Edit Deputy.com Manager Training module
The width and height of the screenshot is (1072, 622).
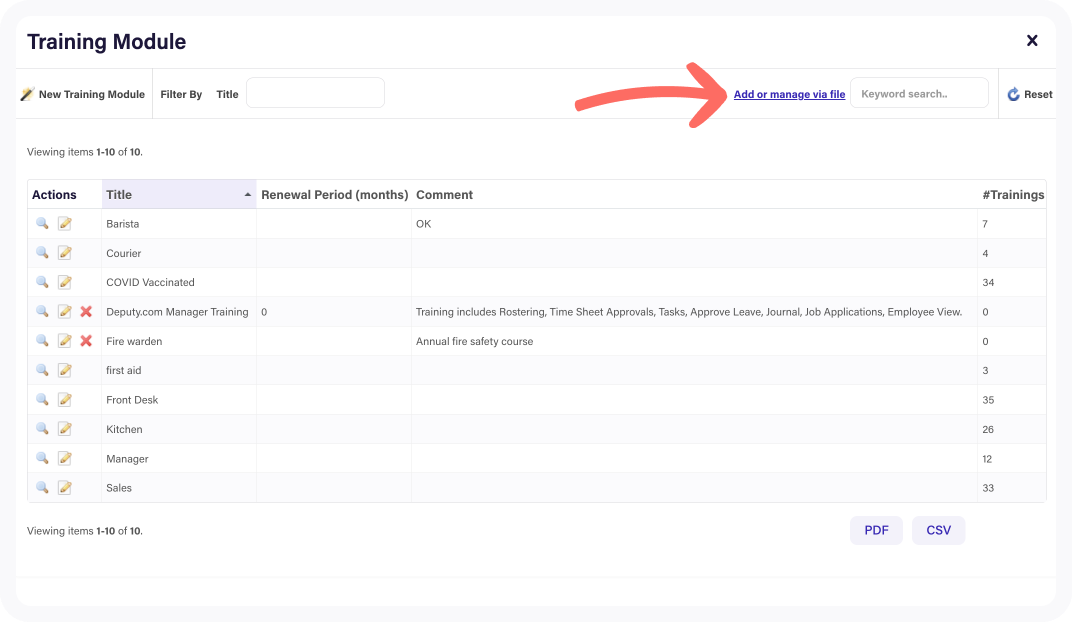click(x=65, y=312)
